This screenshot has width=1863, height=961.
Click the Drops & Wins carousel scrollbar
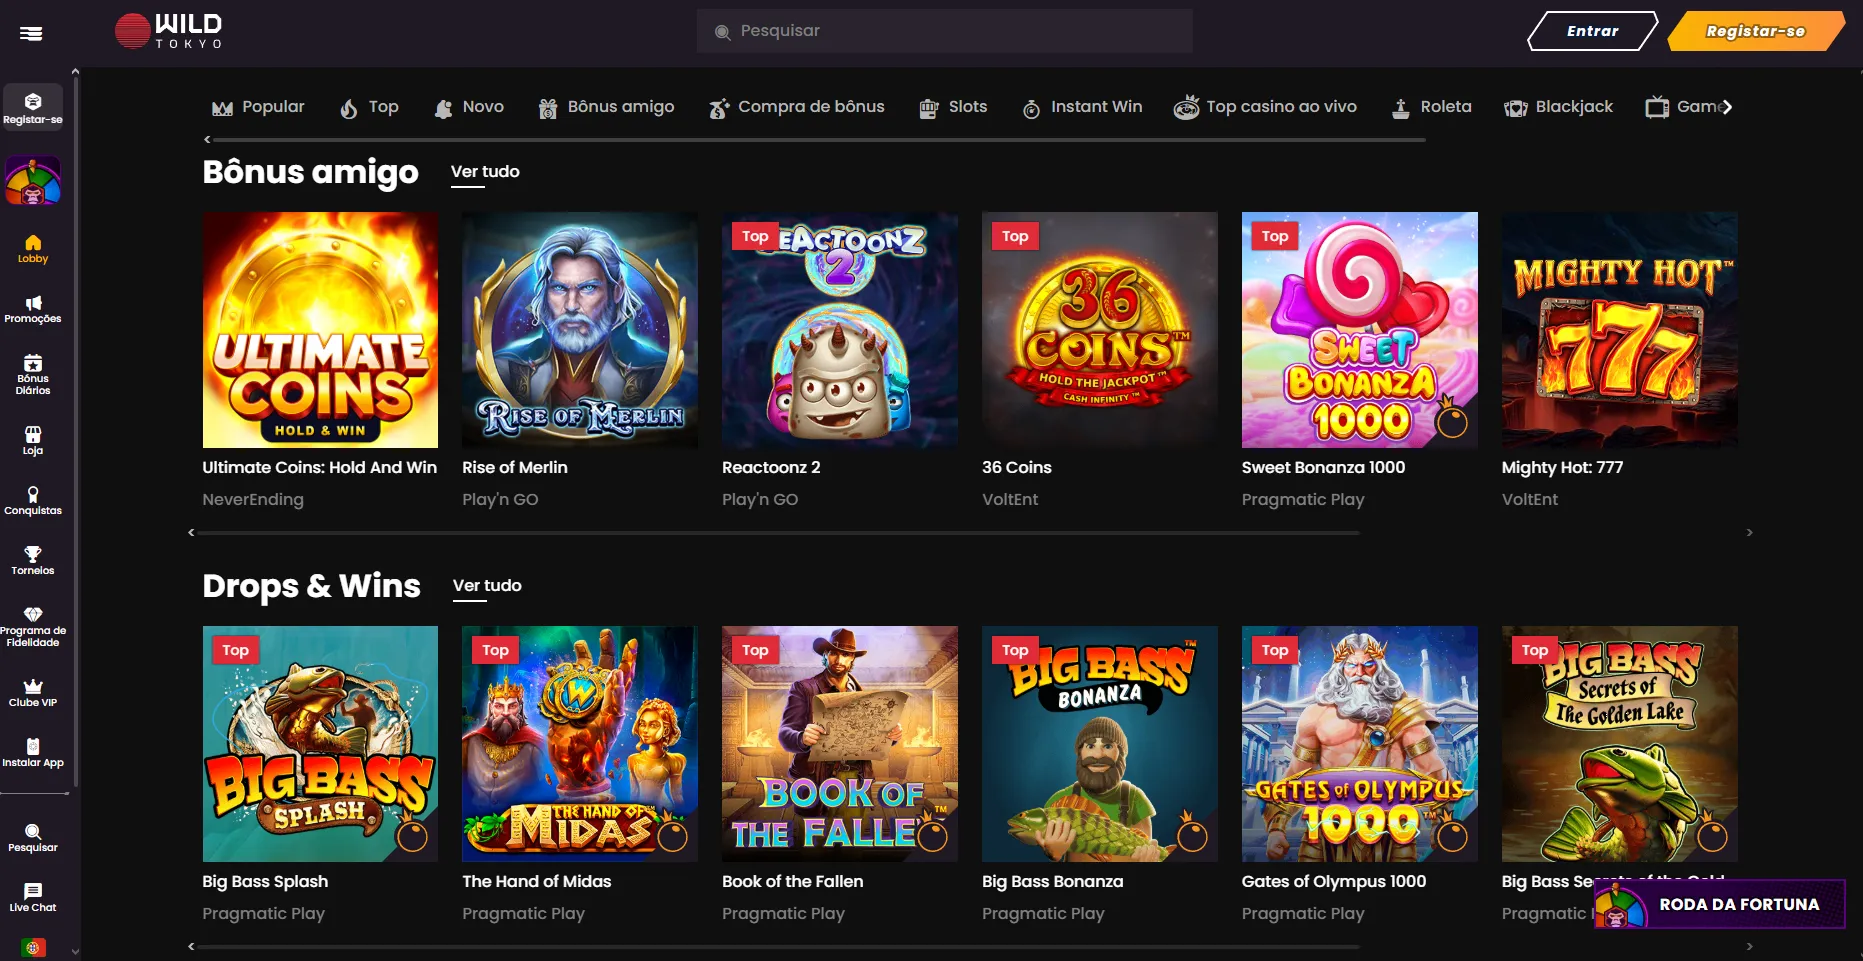(x=779, y=946)
